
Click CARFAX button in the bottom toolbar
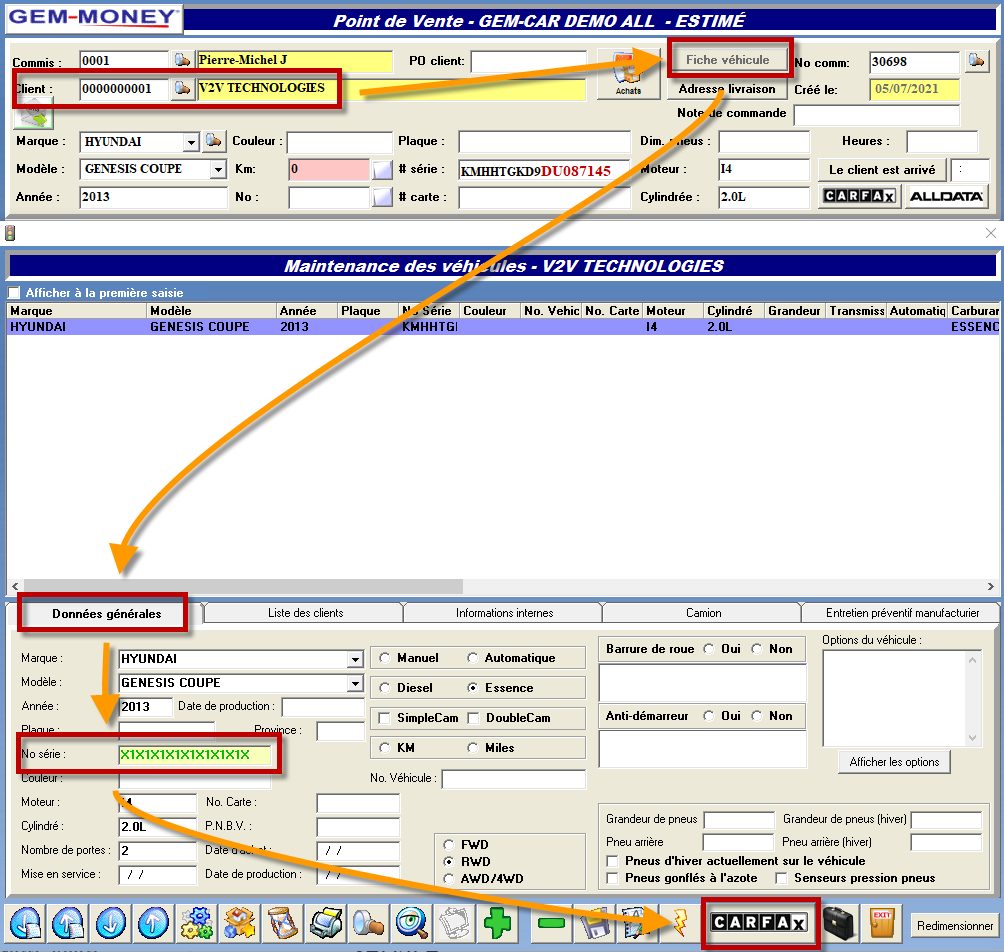click(x=759, y=923)
